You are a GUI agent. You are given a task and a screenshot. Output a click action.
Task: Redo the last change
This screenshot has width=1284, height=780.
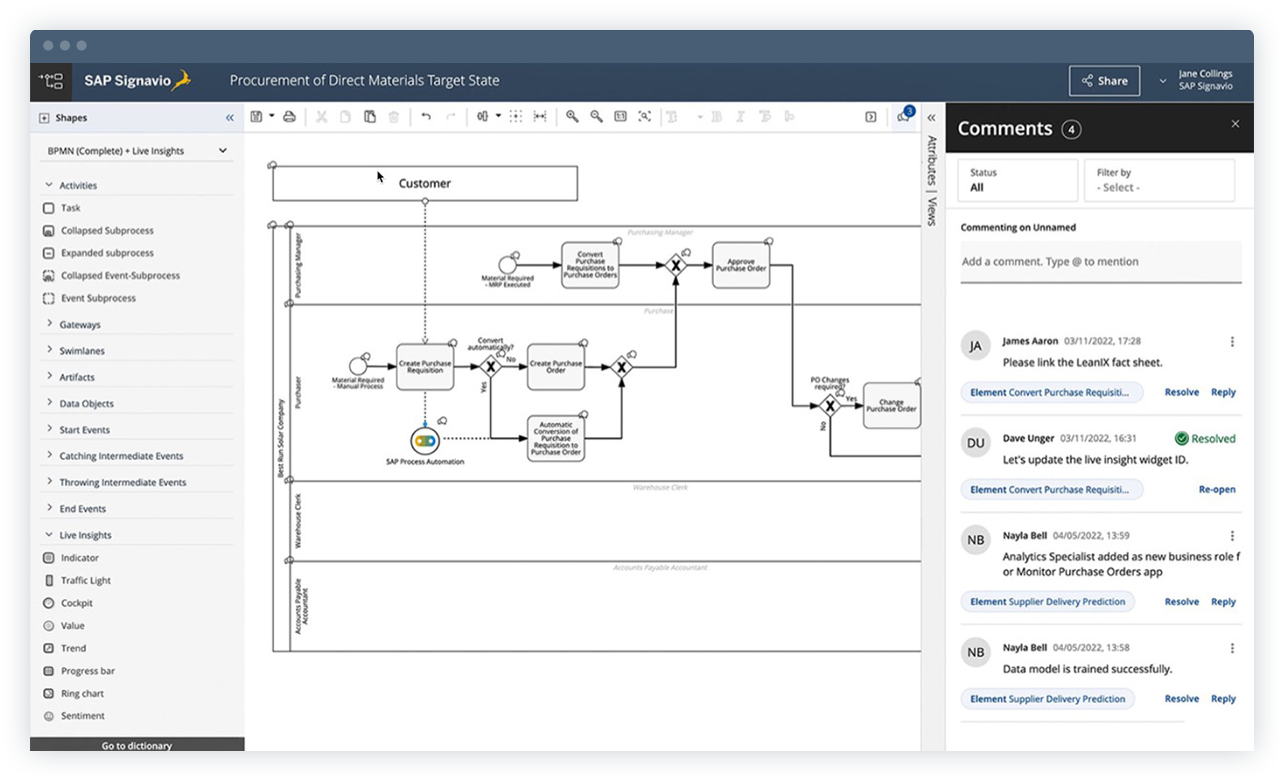(x=448, y=117)
